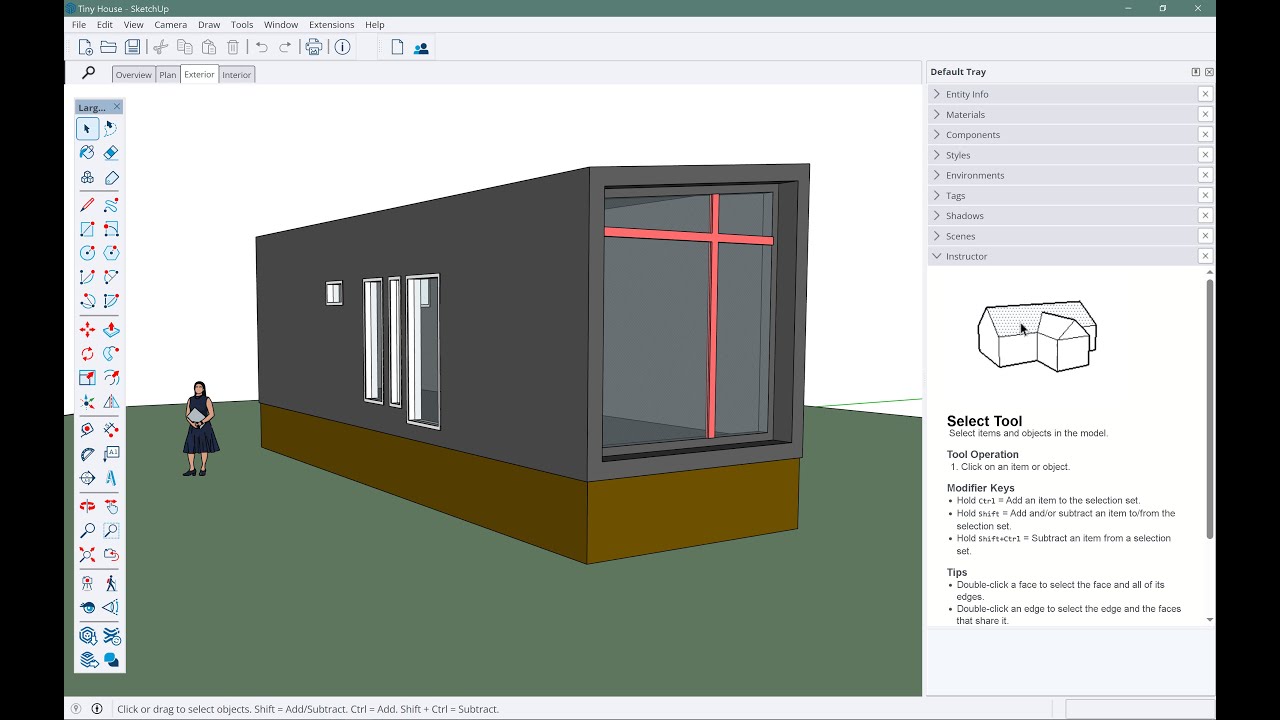Image resolution: width=1280 pixels, height=720 pixels.
Task: Select the Rectangle tool
Action: [x=87, y=229]
